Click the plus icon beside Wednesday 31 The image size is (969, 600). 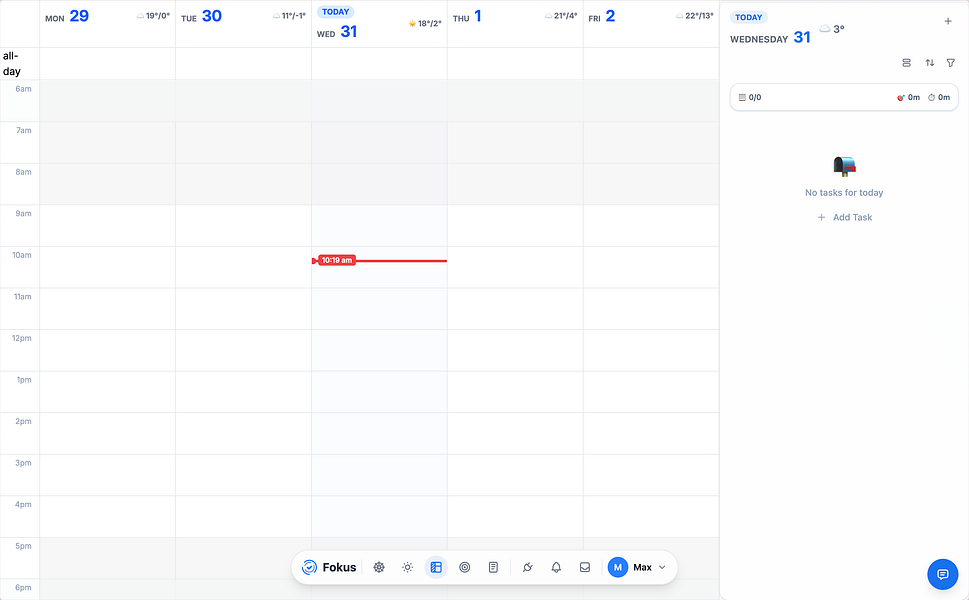[x=948, y=21]
